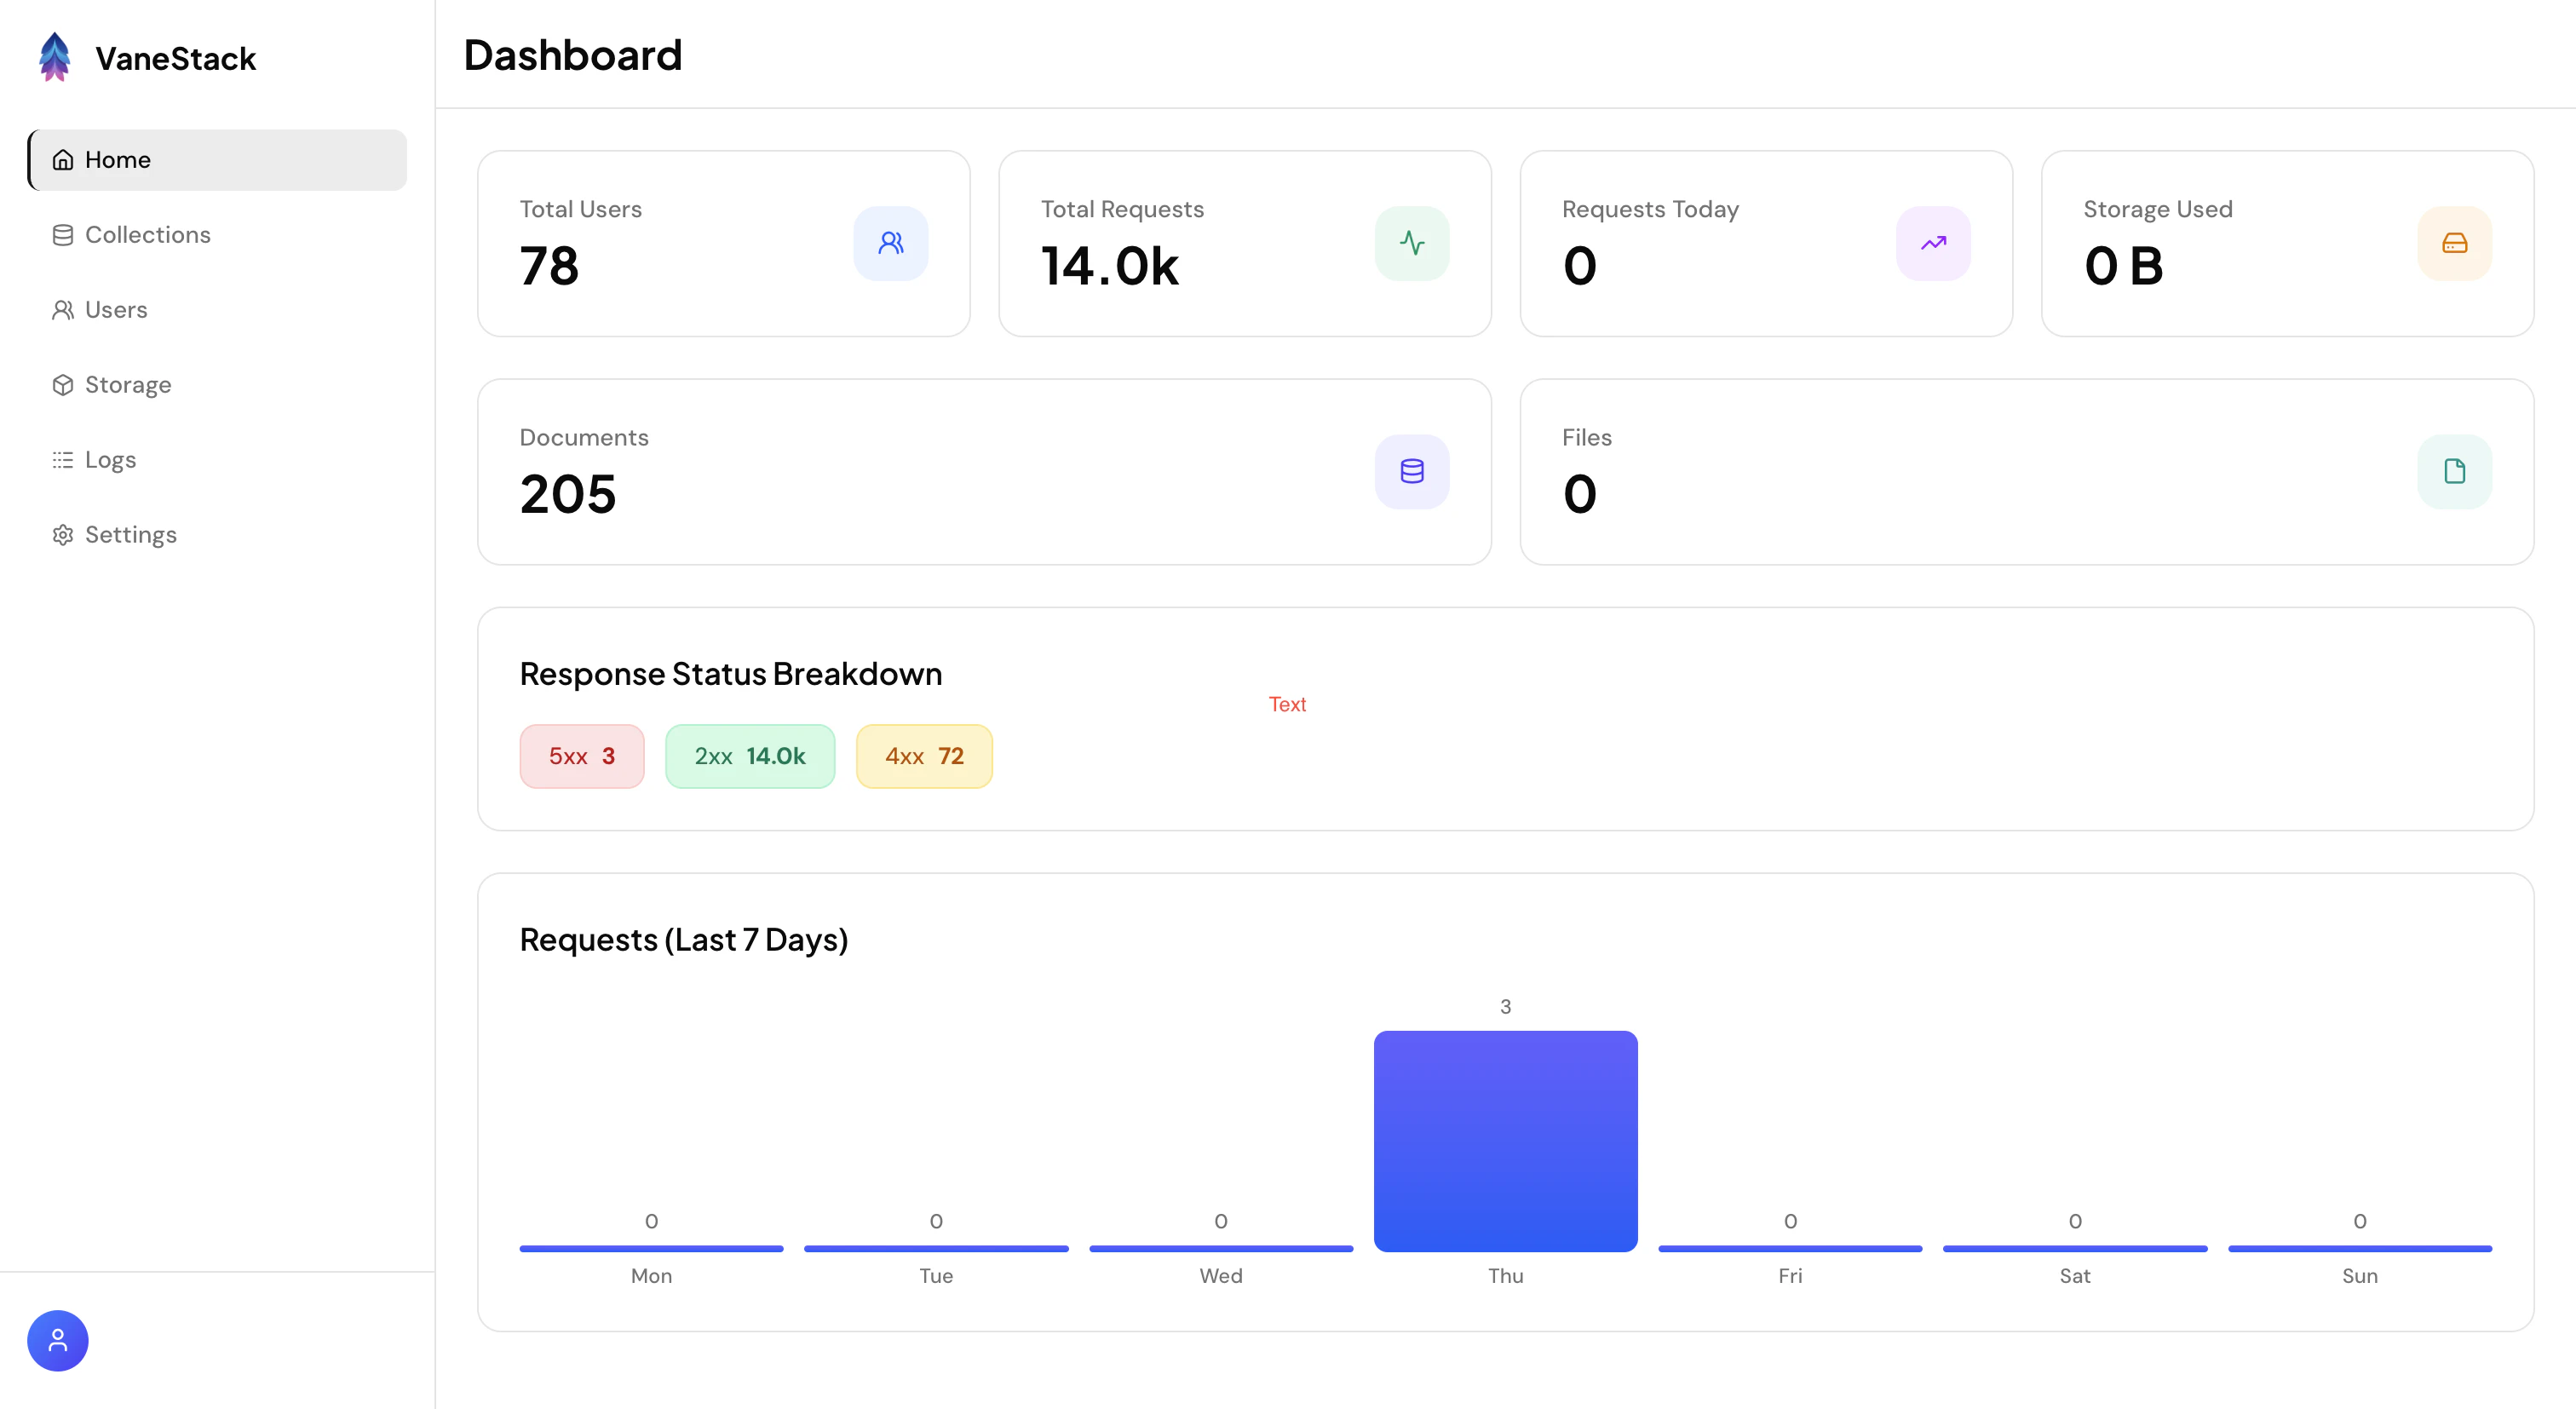Image resolution: width=2576 pixels, height=1409 pixels.
Task: Click the Requests Today trending arrow icon
Action: pyautogui.click(x=1932, y=243)
